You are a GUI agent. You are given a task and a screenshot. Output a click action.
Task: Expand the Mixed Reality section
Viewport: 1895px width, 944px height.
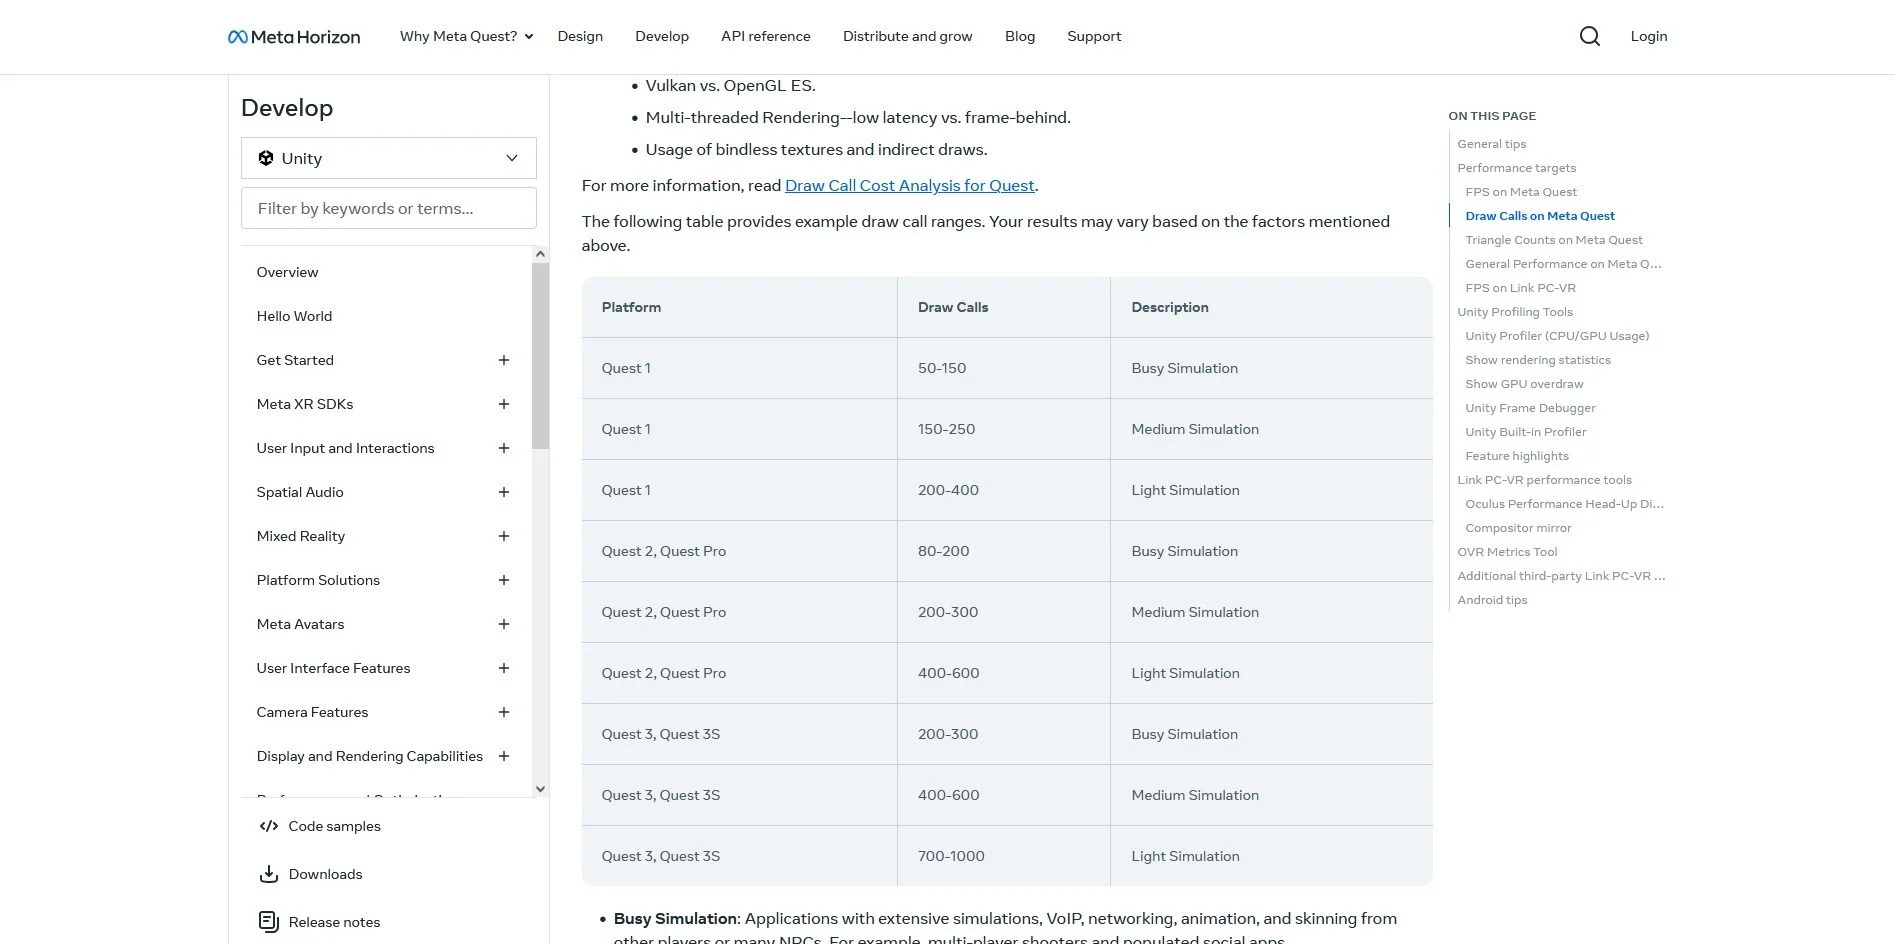click(504, 536)
